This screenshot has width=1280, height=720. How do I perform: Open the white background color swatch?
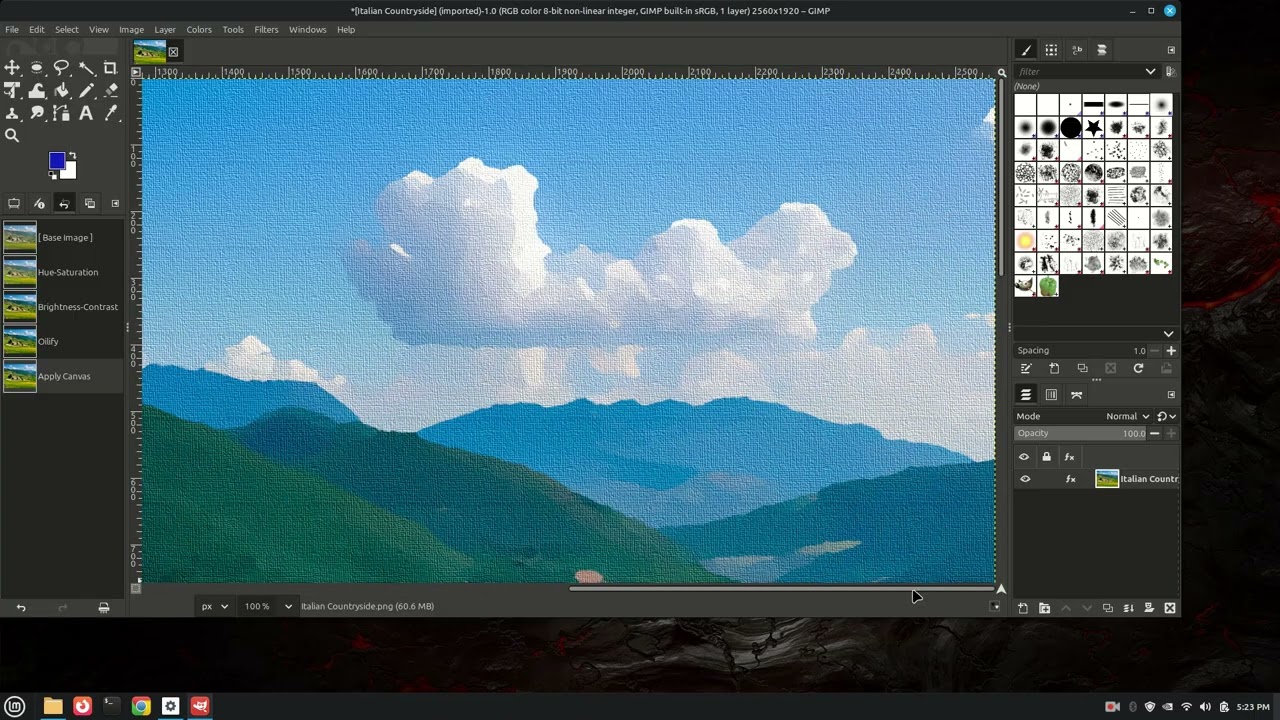pos(70,172)
